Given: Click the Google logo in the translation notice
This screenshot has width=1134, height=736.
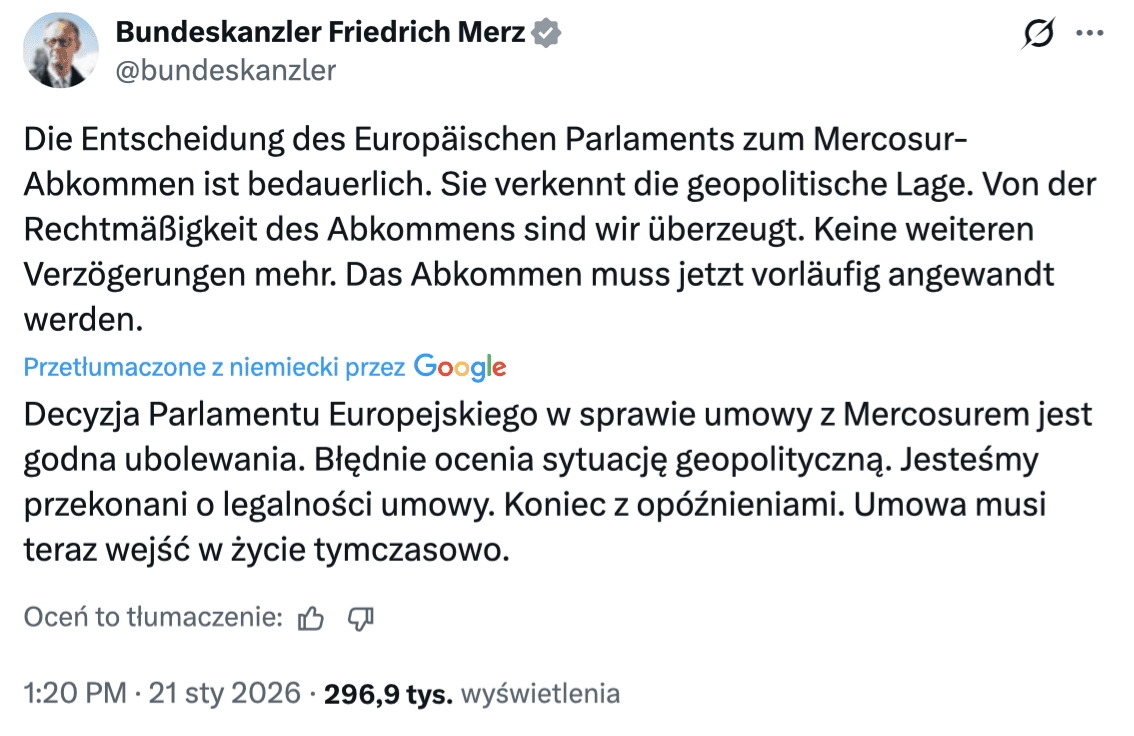Looking at the screenshot, I should (458, 367).
